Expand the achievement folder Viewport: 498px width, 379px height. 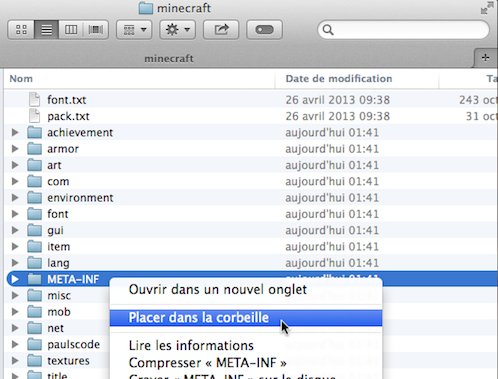[x=15, y=132]
